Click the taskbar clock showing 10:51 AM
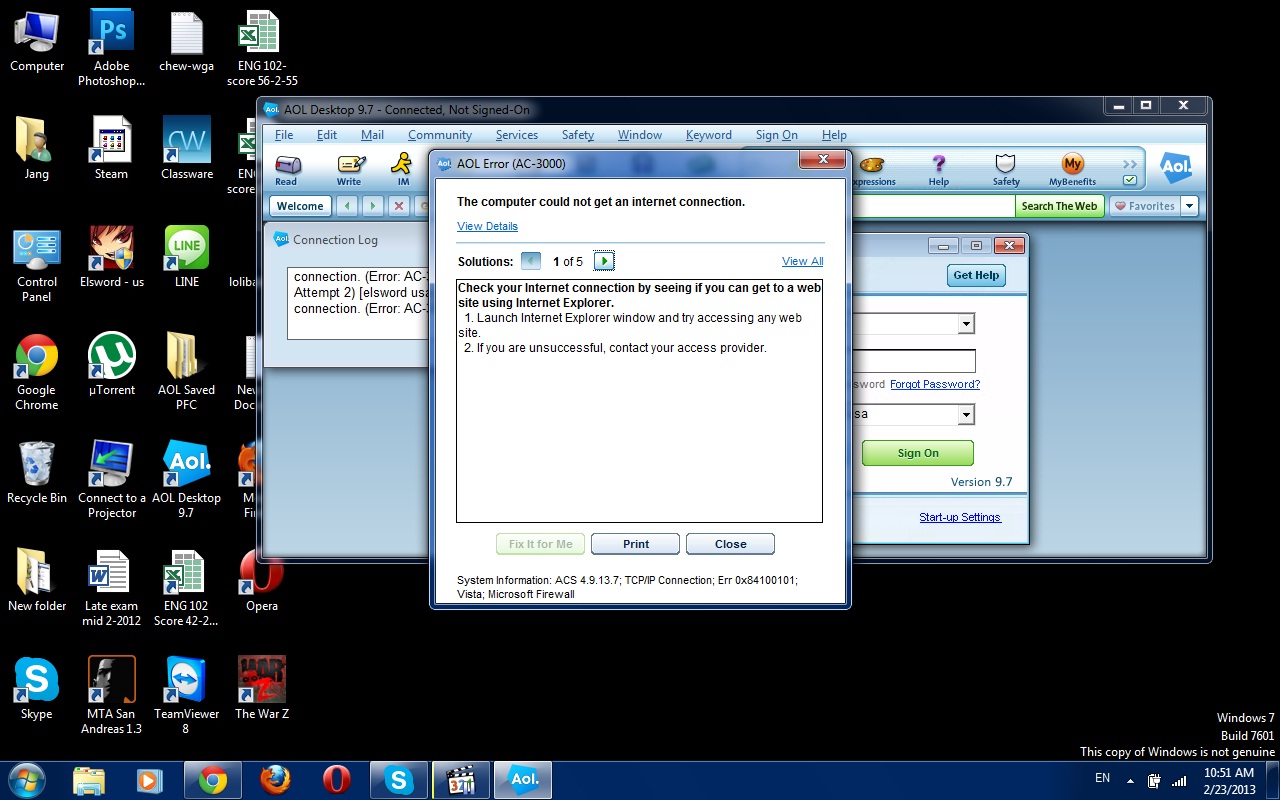The height and width of the screenshot is (800, 1280). point(1229,780)
